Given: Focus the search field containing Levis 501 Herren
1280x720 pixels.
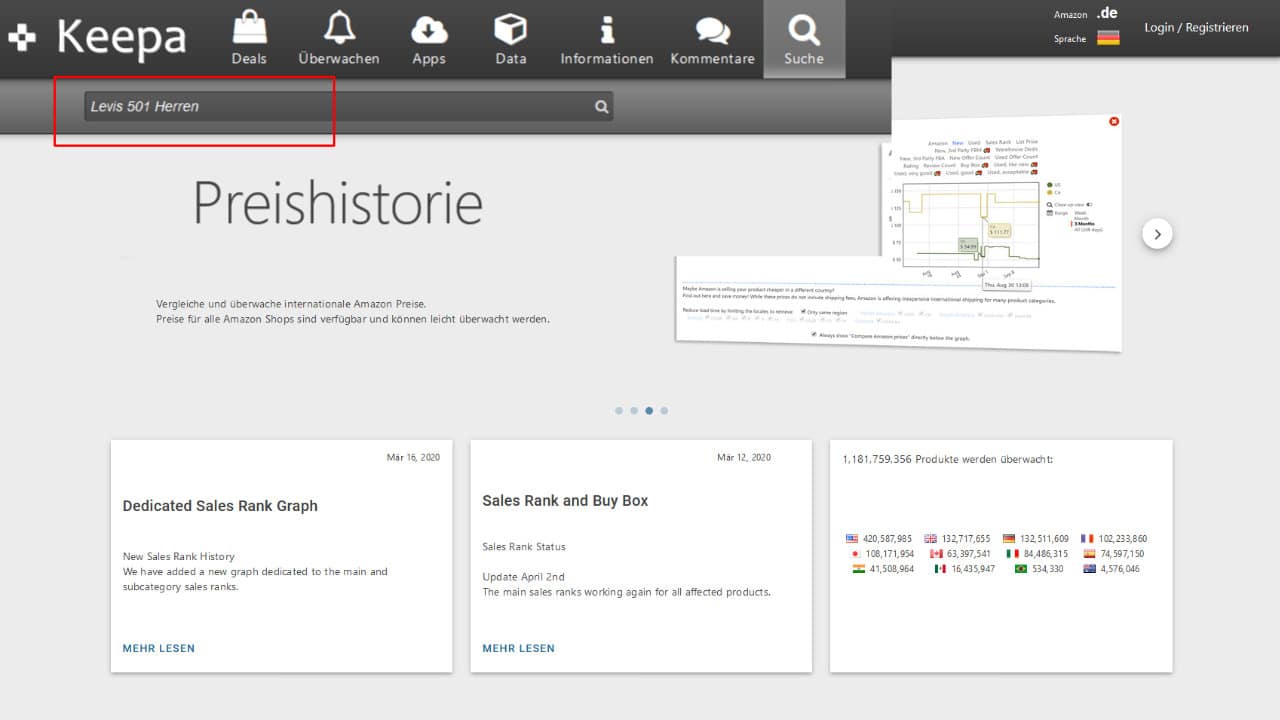Looking at the screenshot, I should click(335, 106).
